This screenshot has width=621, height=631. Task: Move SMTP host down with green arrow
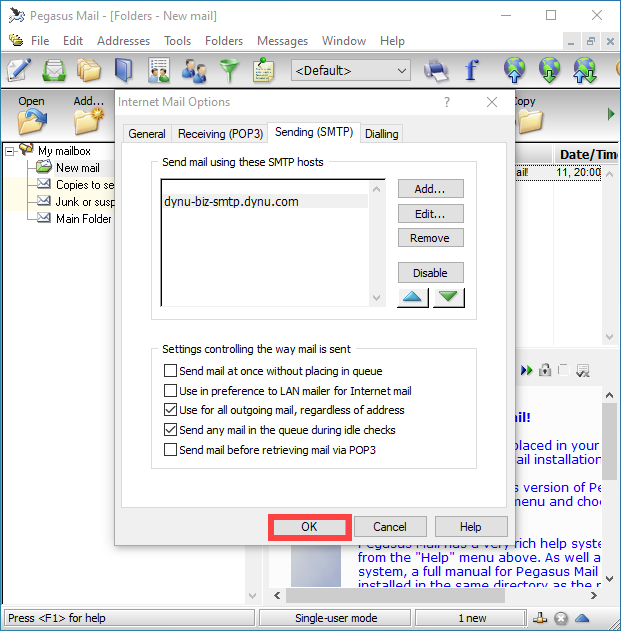point(448,298)
